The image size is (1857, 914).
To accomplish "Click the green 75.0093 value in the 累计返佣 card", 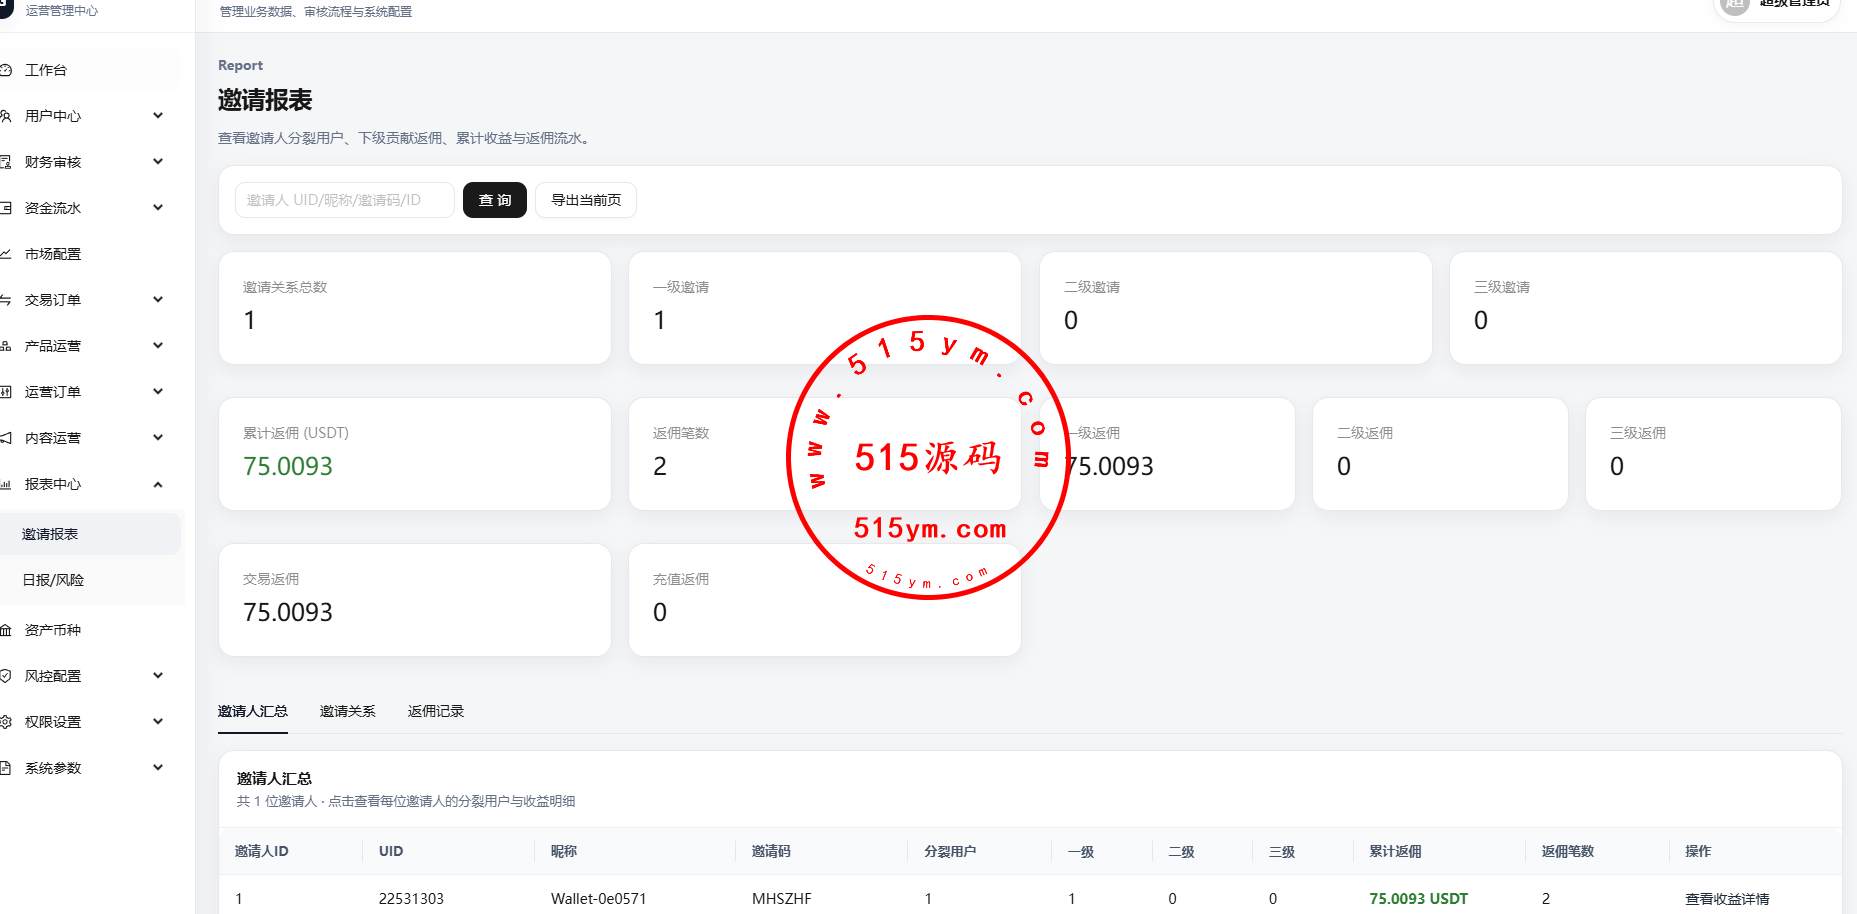I will [288, 466].
